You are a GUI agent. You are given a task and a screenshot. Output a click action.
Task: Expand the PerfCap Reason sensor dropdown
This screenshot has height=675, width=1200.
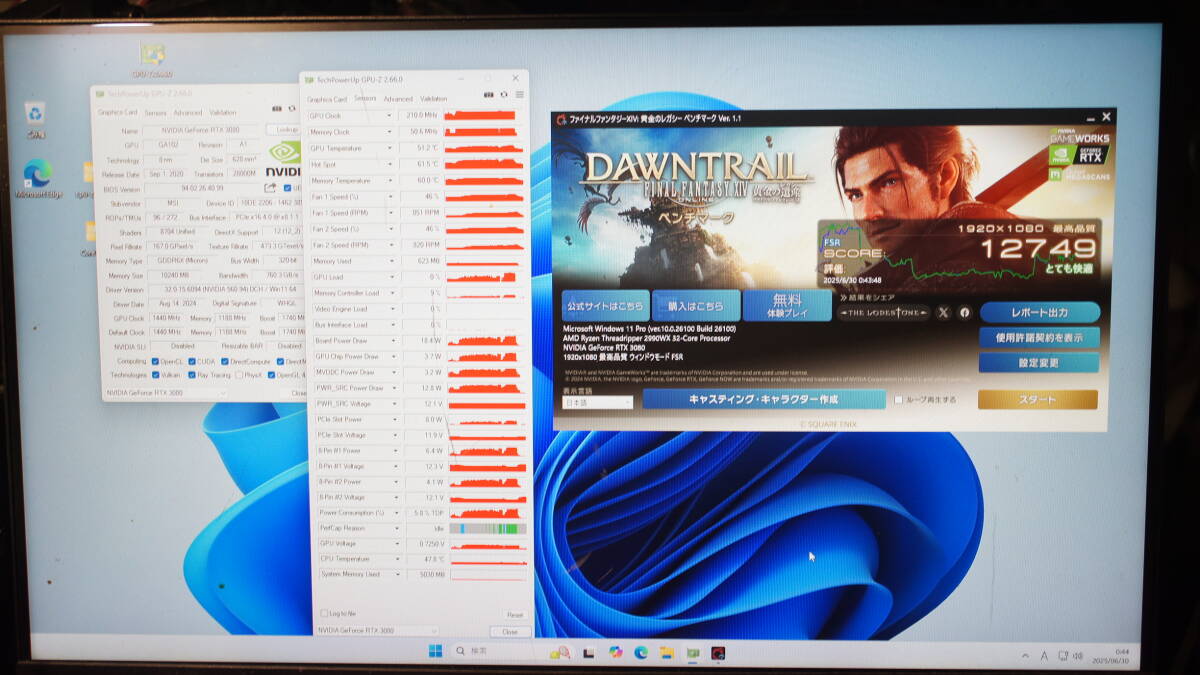coord(395,527)
